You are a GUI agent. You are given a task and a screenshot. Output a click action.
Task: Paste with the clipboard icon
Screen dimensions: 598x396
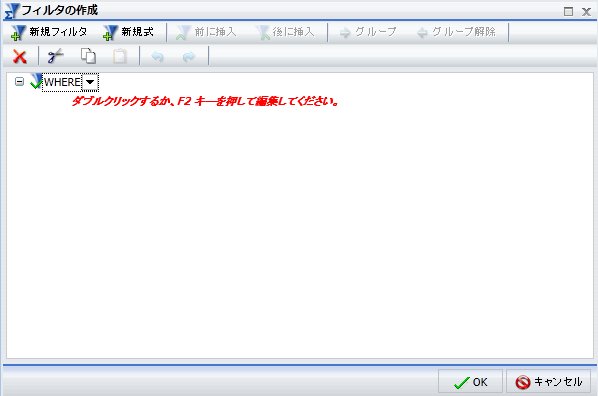(120, 56)
